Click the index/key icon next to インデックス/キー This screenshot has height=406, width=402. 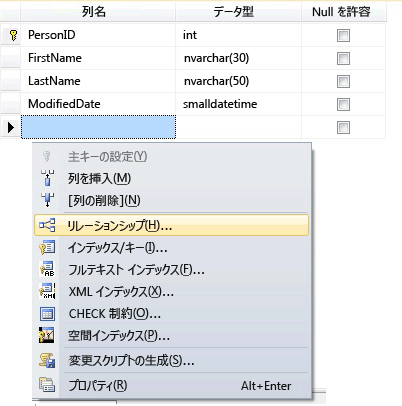click(x=47, y=247)
